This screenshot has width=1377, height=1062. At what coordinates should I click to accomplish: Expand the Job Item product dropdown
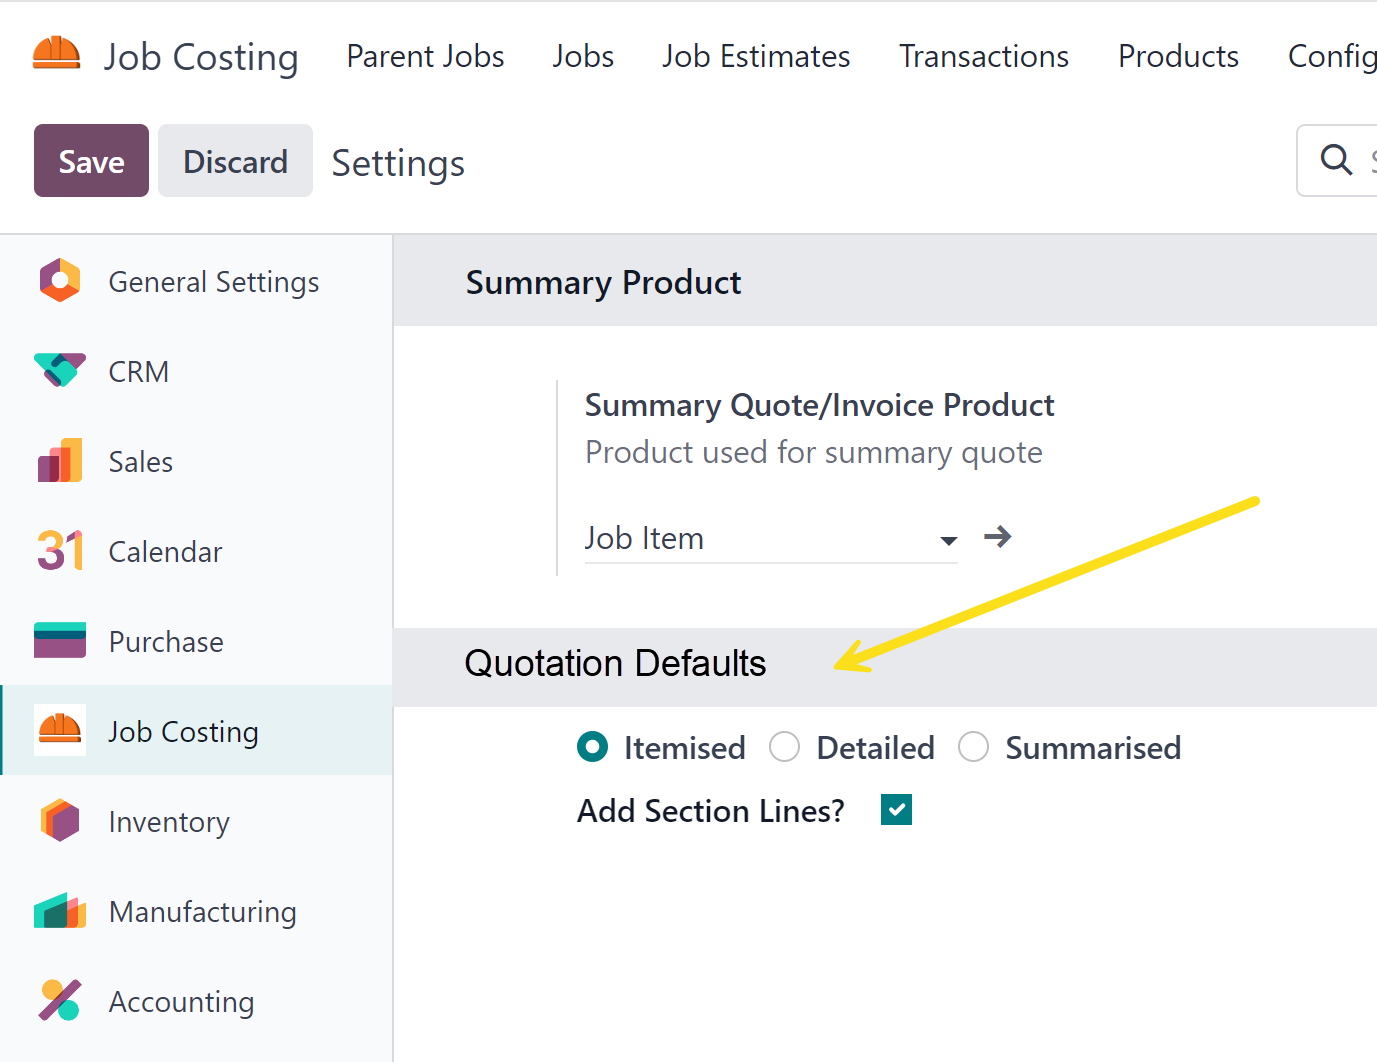pyautogui.click(x=948, y=540)
